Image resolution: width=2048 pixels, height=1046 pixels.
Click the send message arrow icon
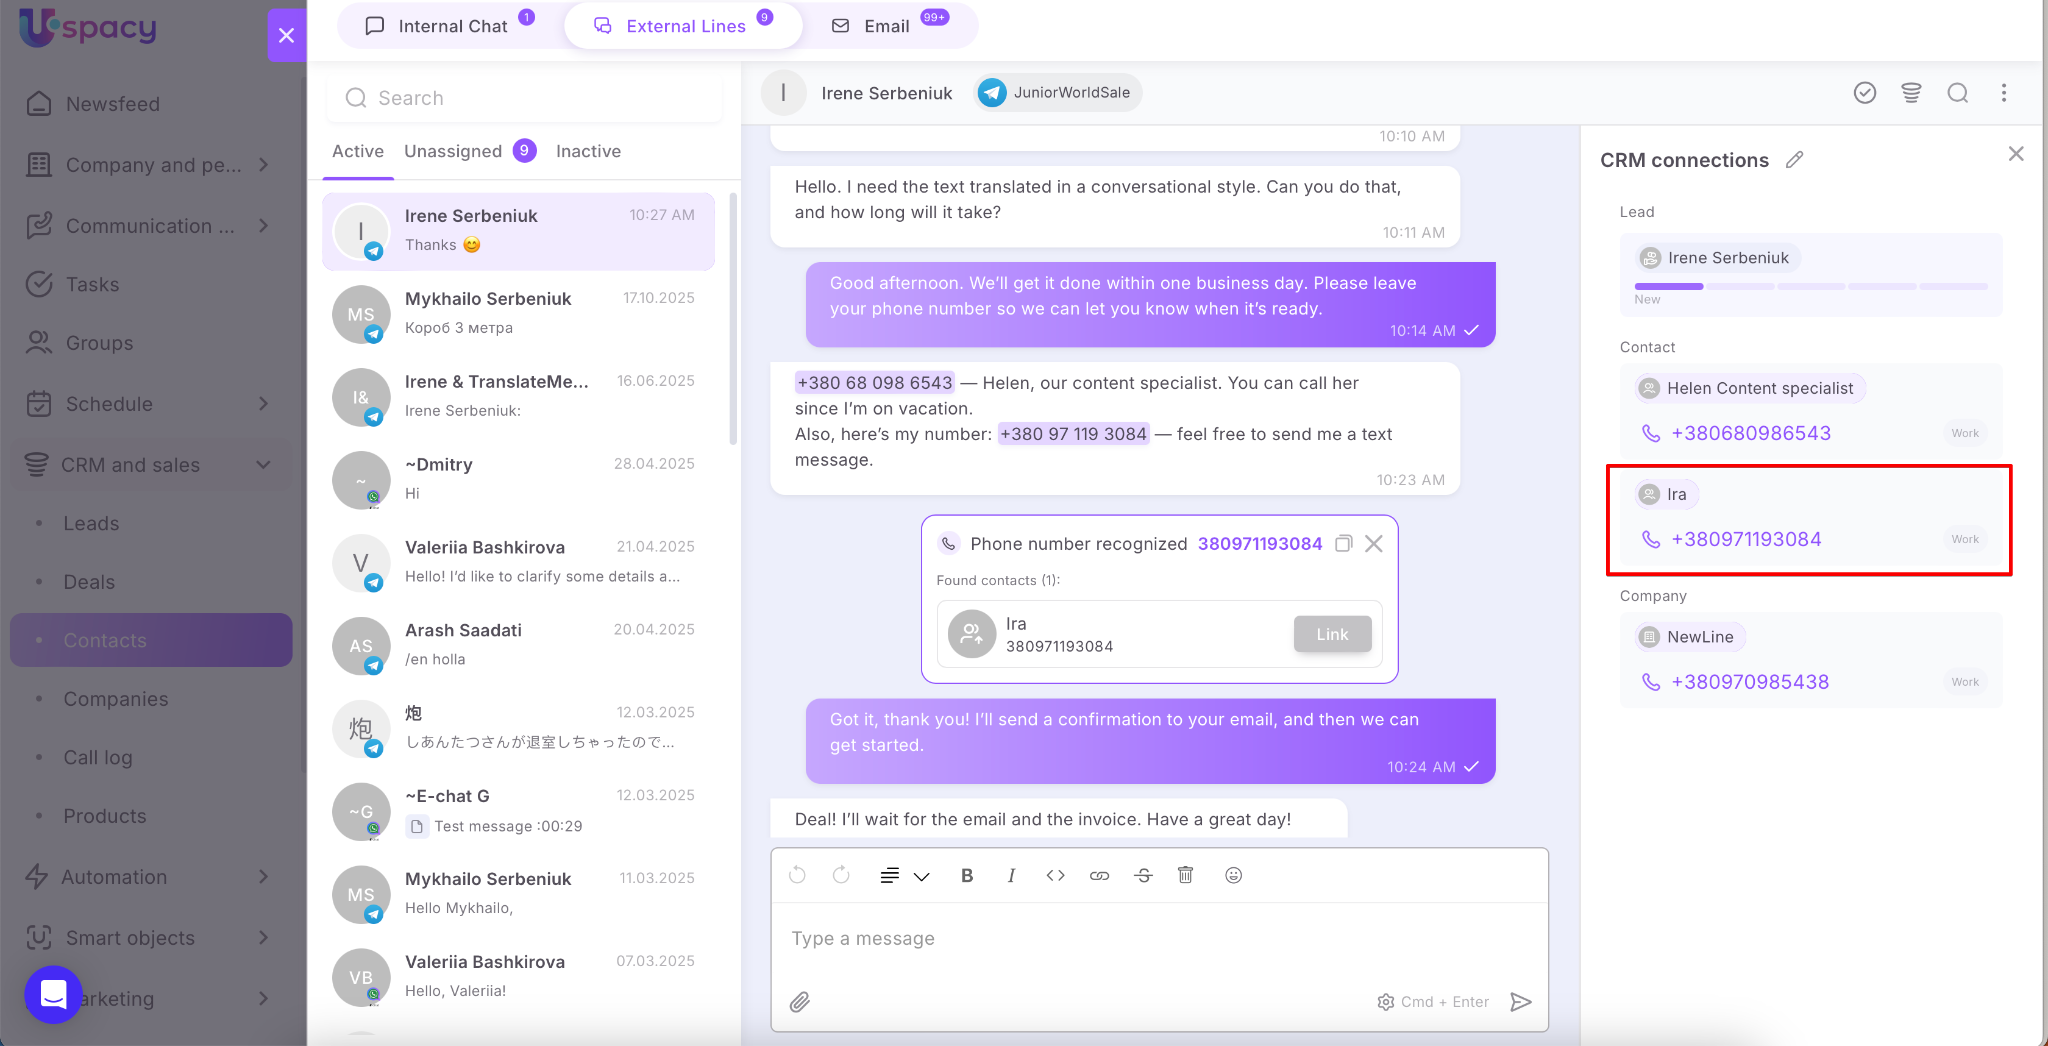1520,1002
